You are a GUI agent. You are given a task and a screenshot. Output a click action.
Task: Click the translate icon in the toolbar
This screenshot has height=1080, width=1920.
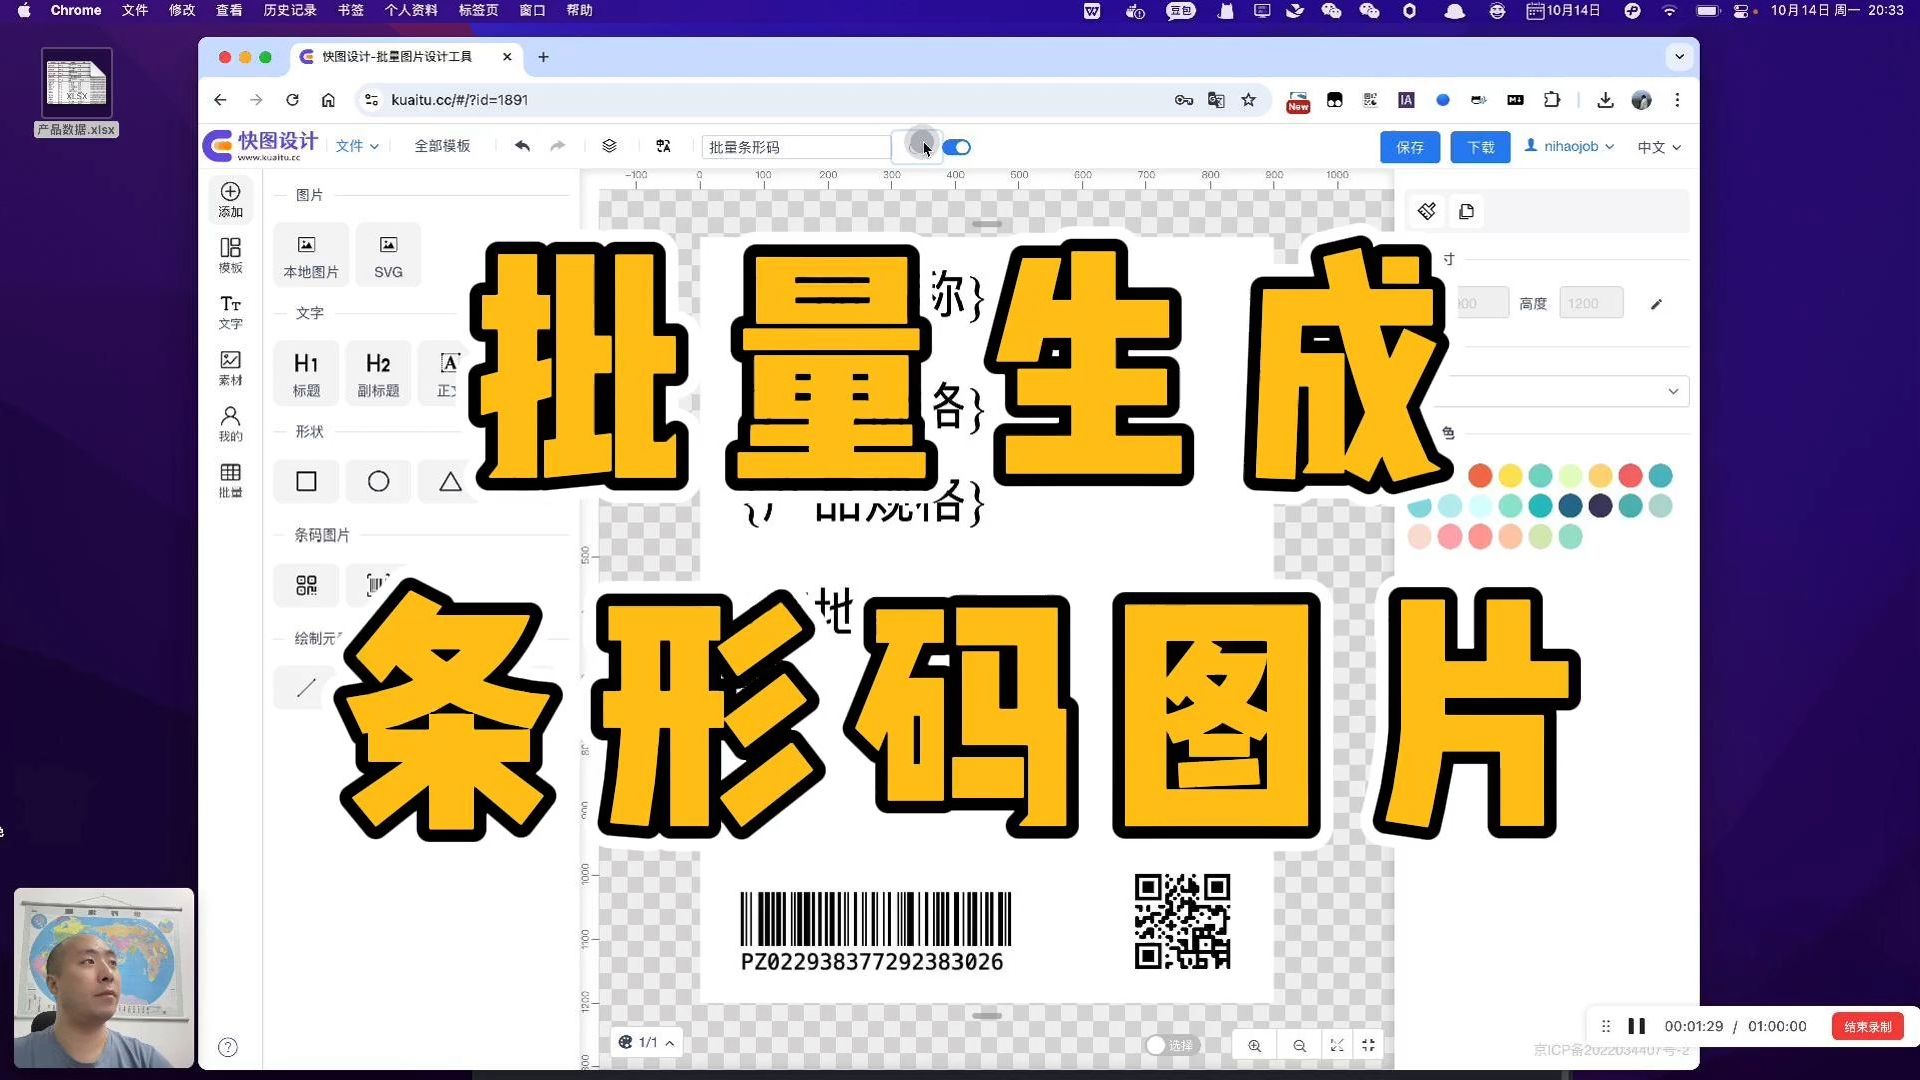663,146
